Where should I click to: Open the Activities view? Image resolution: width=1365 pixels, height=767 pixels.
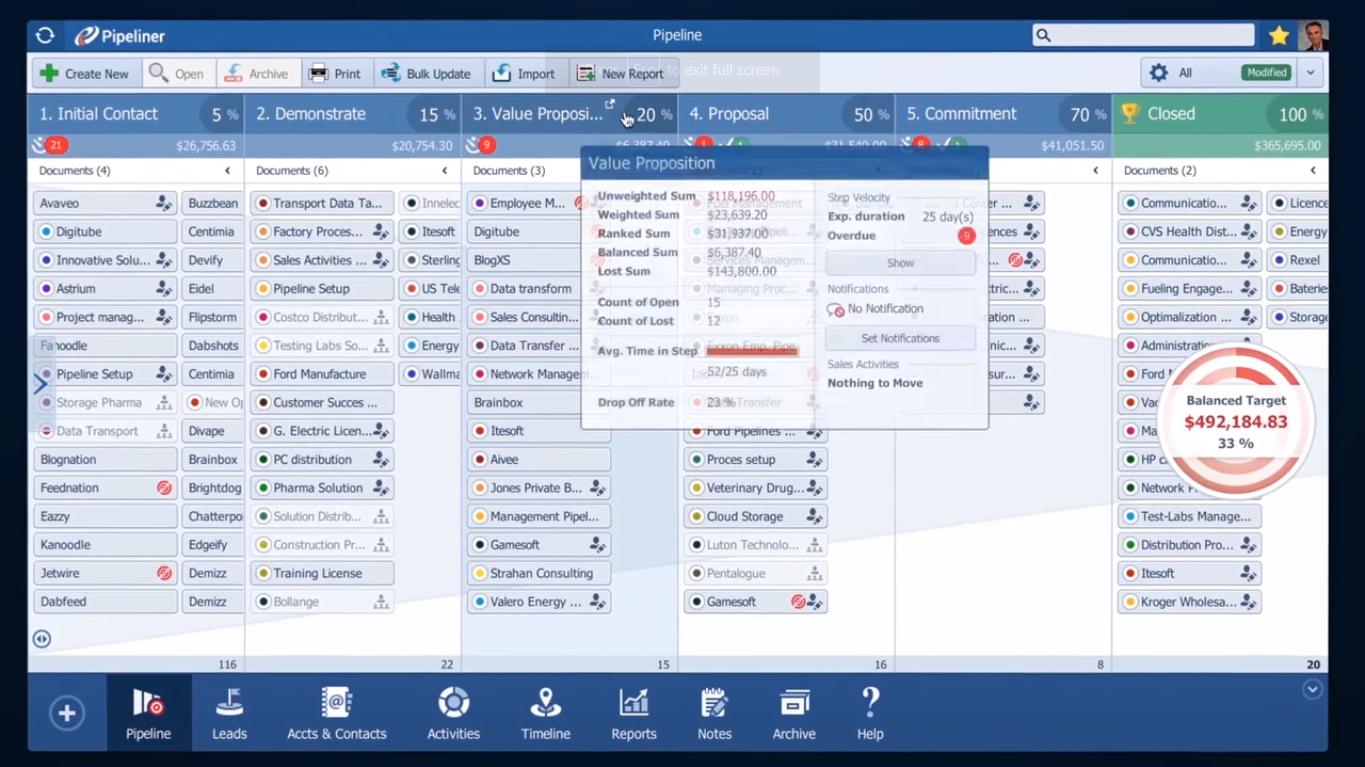453,713
